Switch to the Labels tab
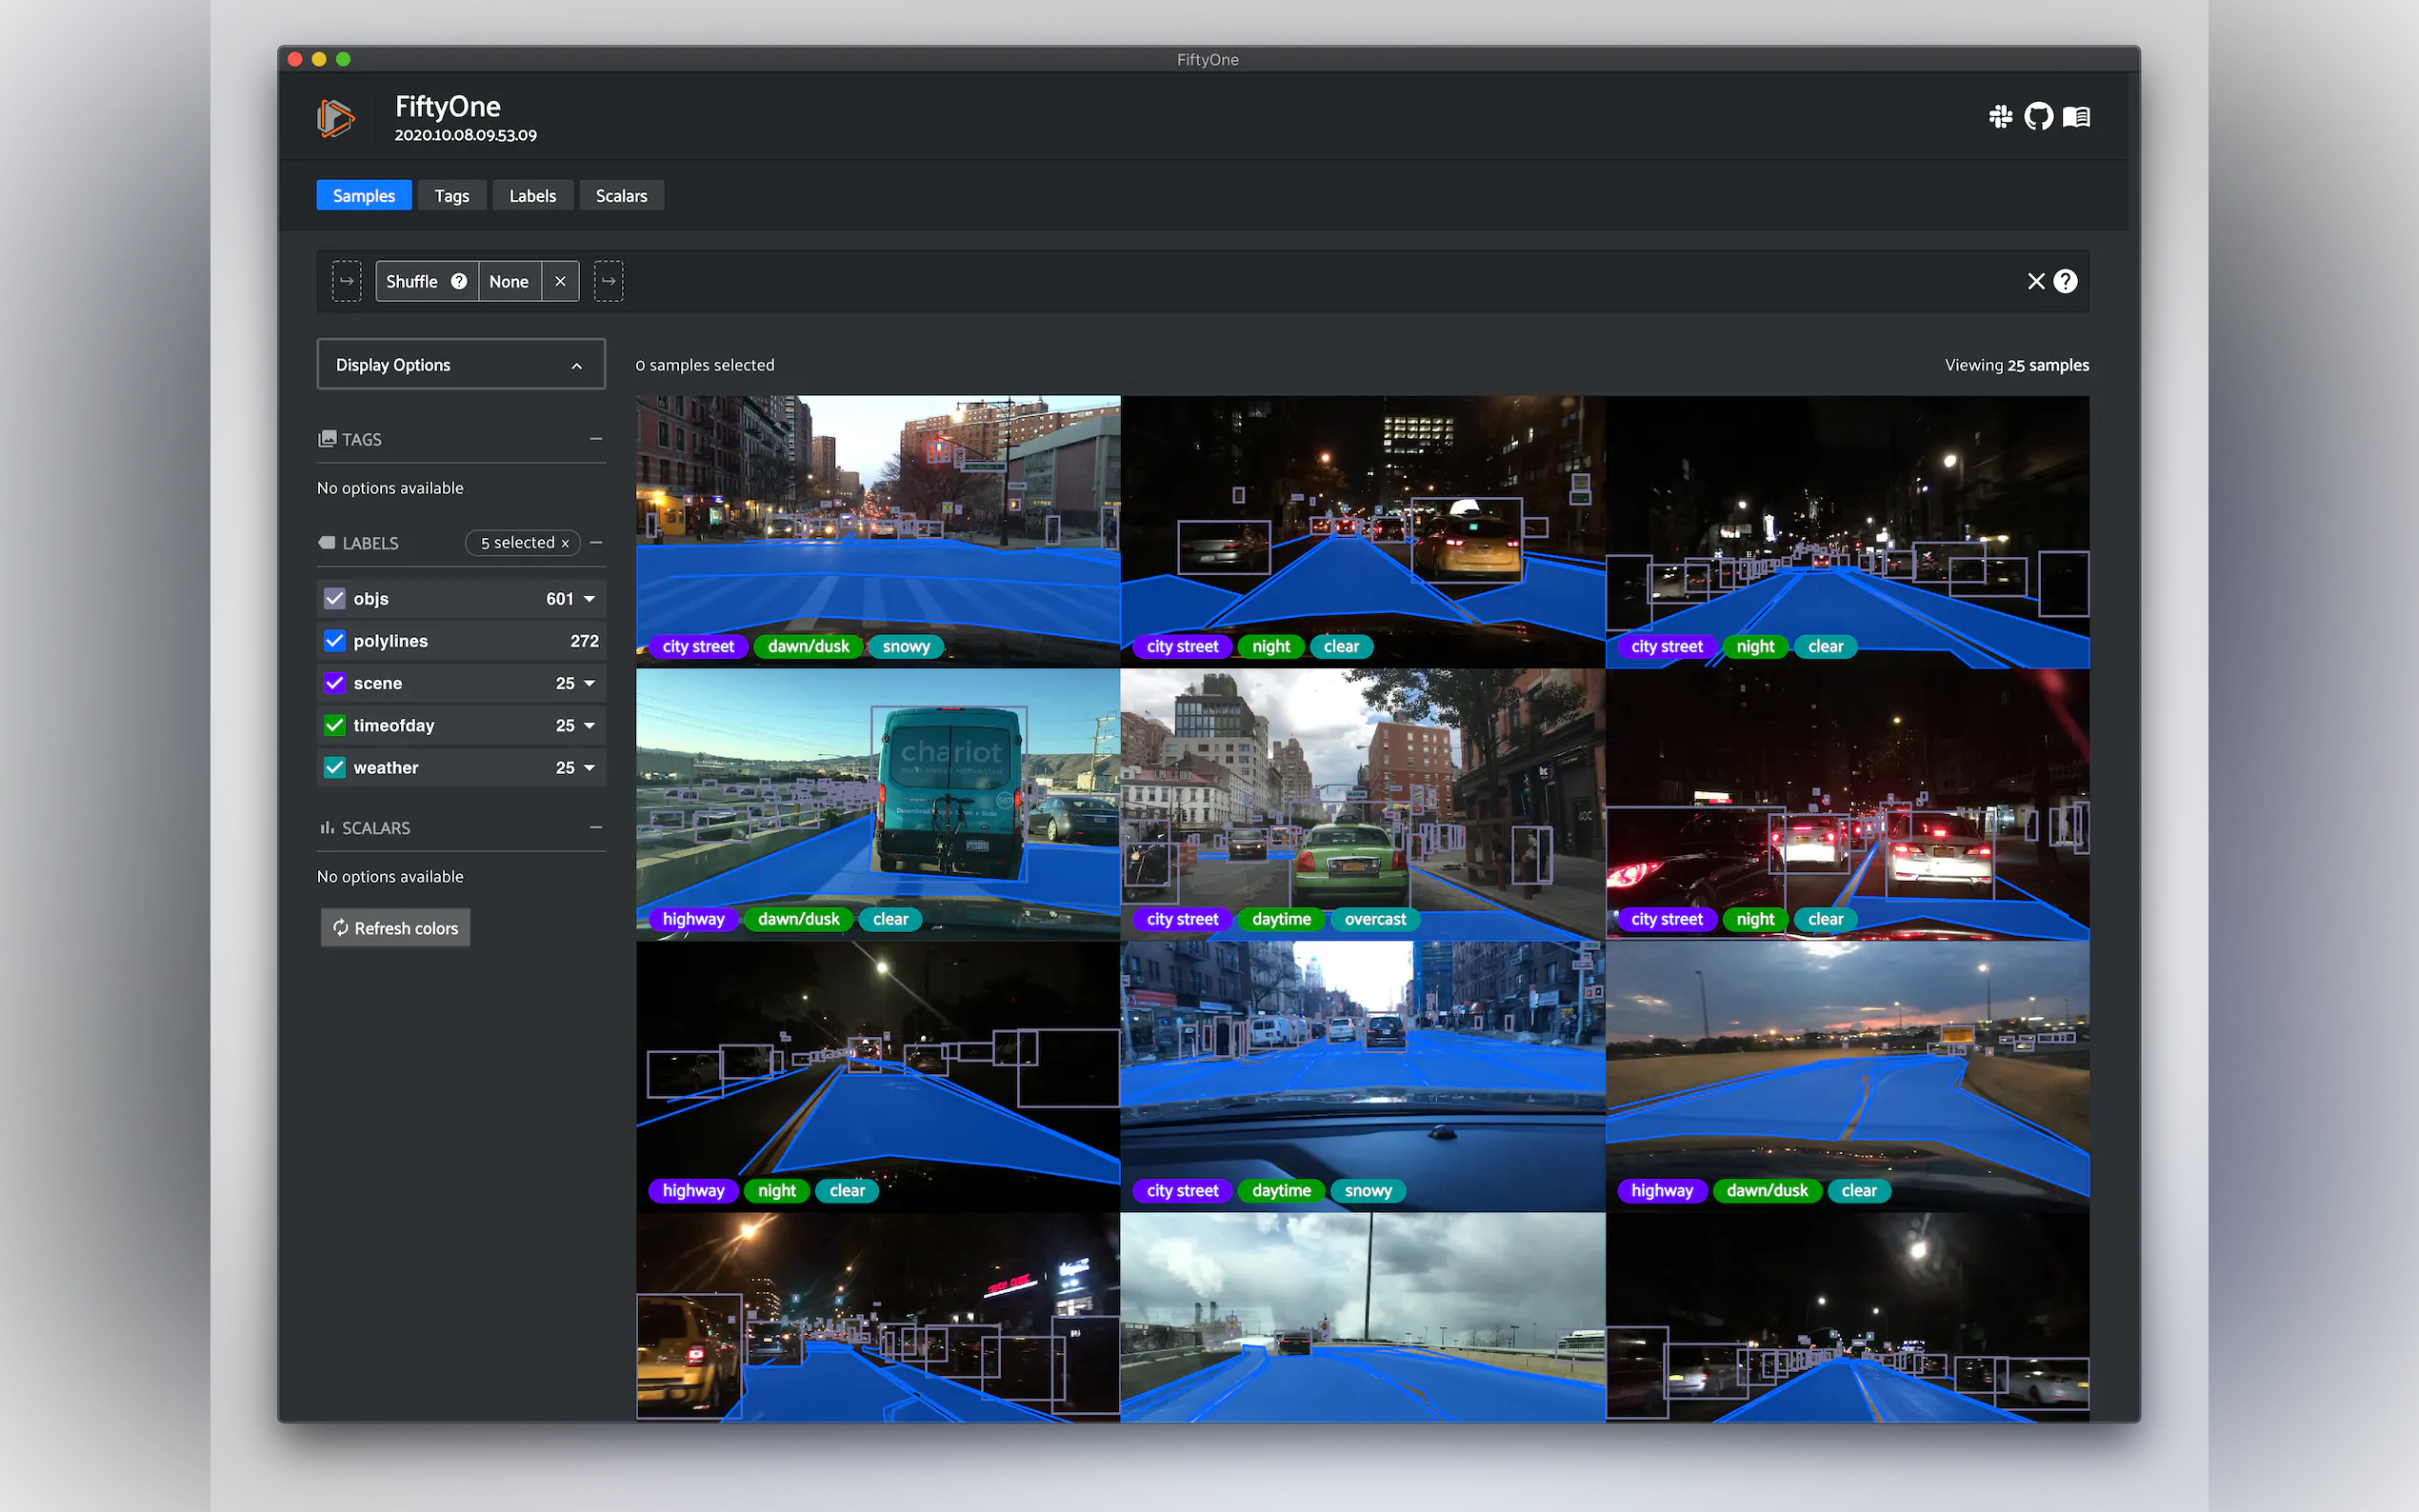 [x=532, y=196]
